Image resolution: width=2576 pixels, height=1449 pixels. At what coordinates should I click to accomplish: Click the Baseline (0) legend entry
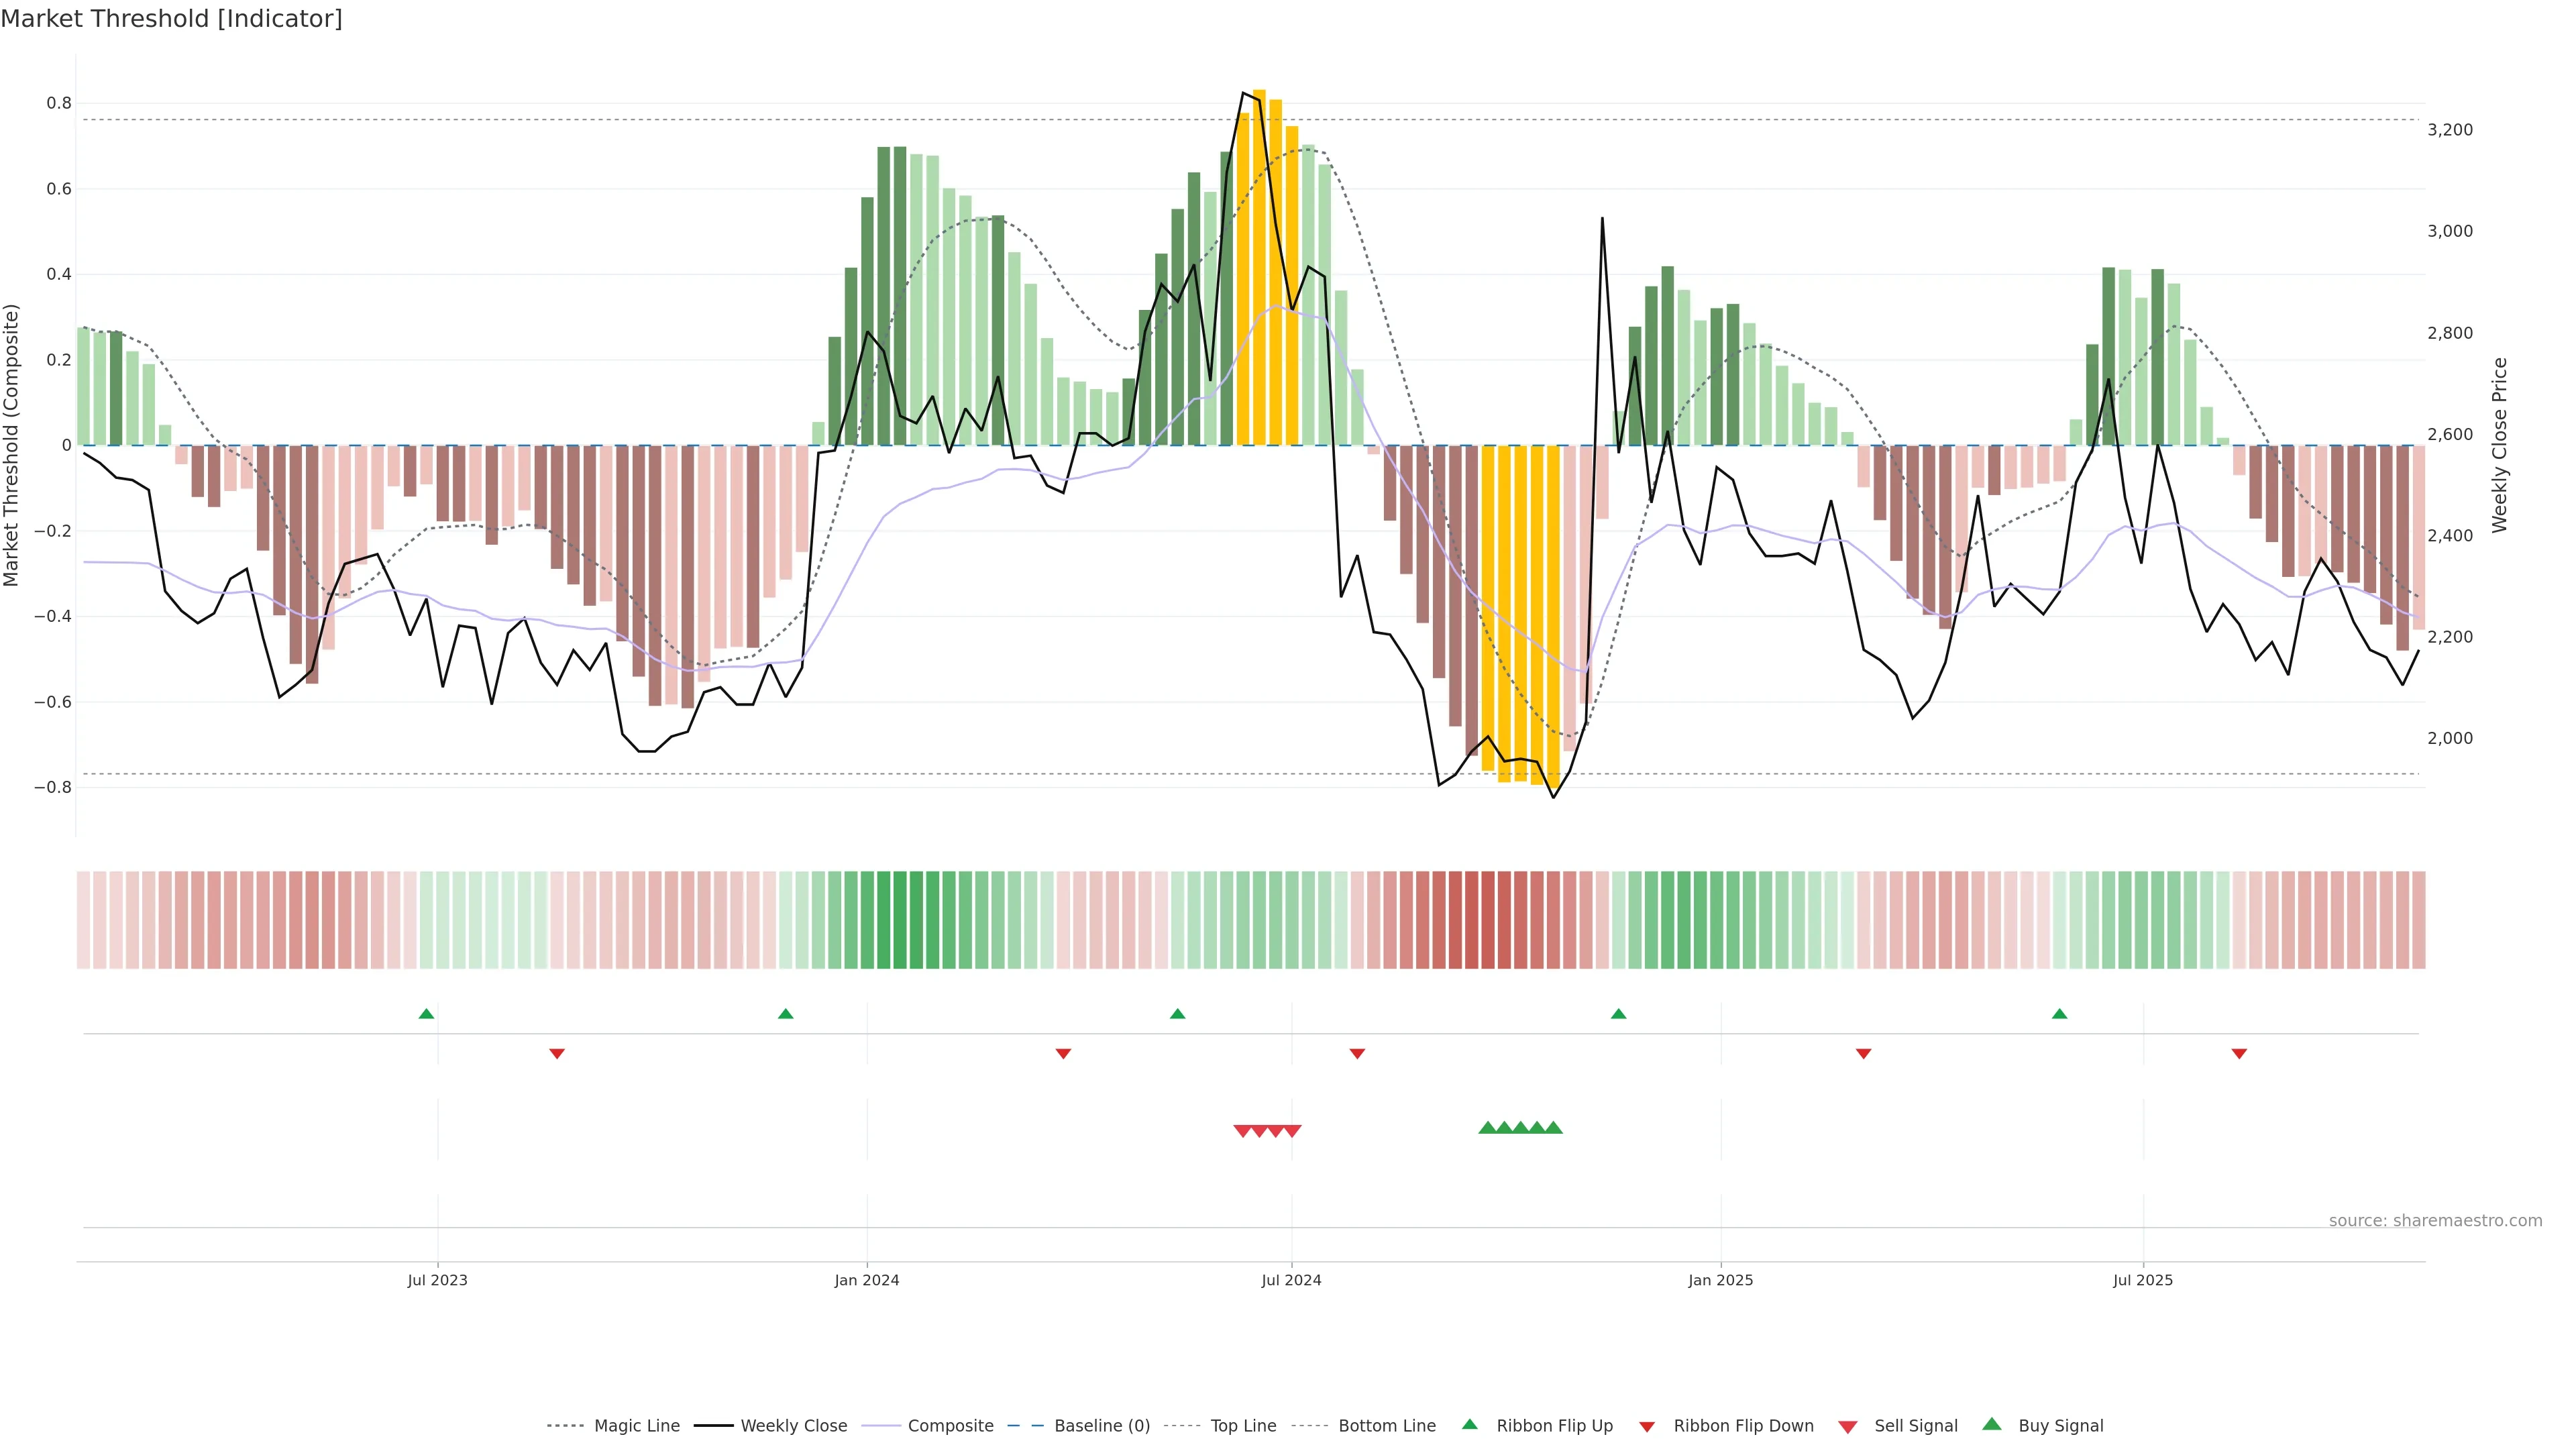(x=1101, y=1426)
